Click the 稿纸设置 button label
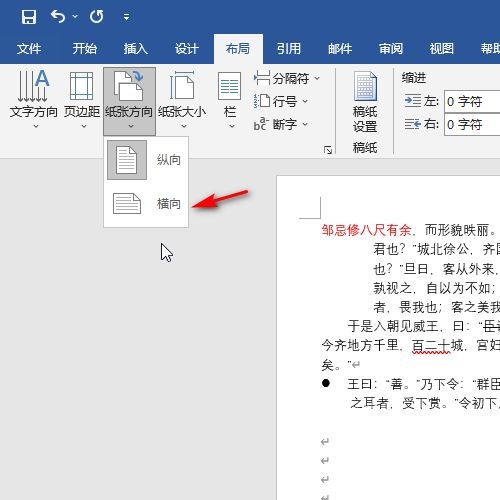This screenshot has width=500, height=500. pyautogui.click(x=365, y=119)
